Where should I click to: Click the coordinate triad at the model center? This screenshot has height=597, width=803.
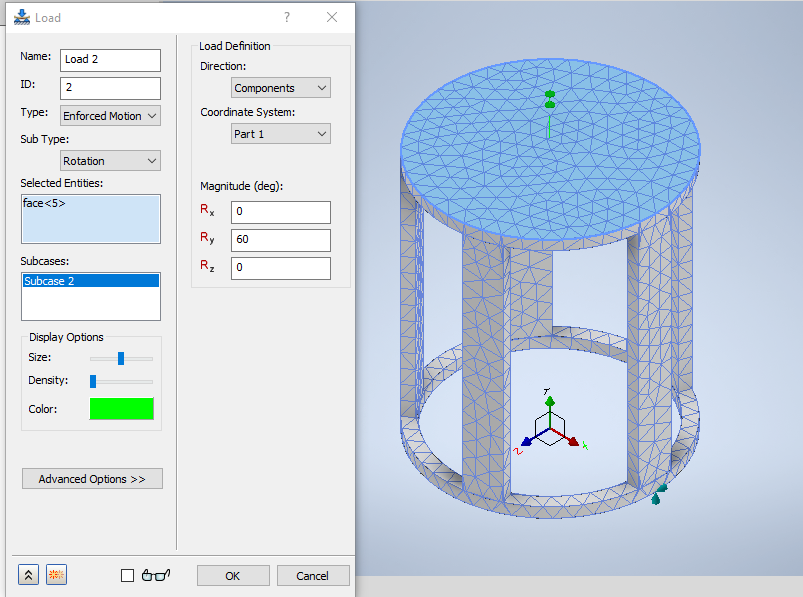click(548, 428)
